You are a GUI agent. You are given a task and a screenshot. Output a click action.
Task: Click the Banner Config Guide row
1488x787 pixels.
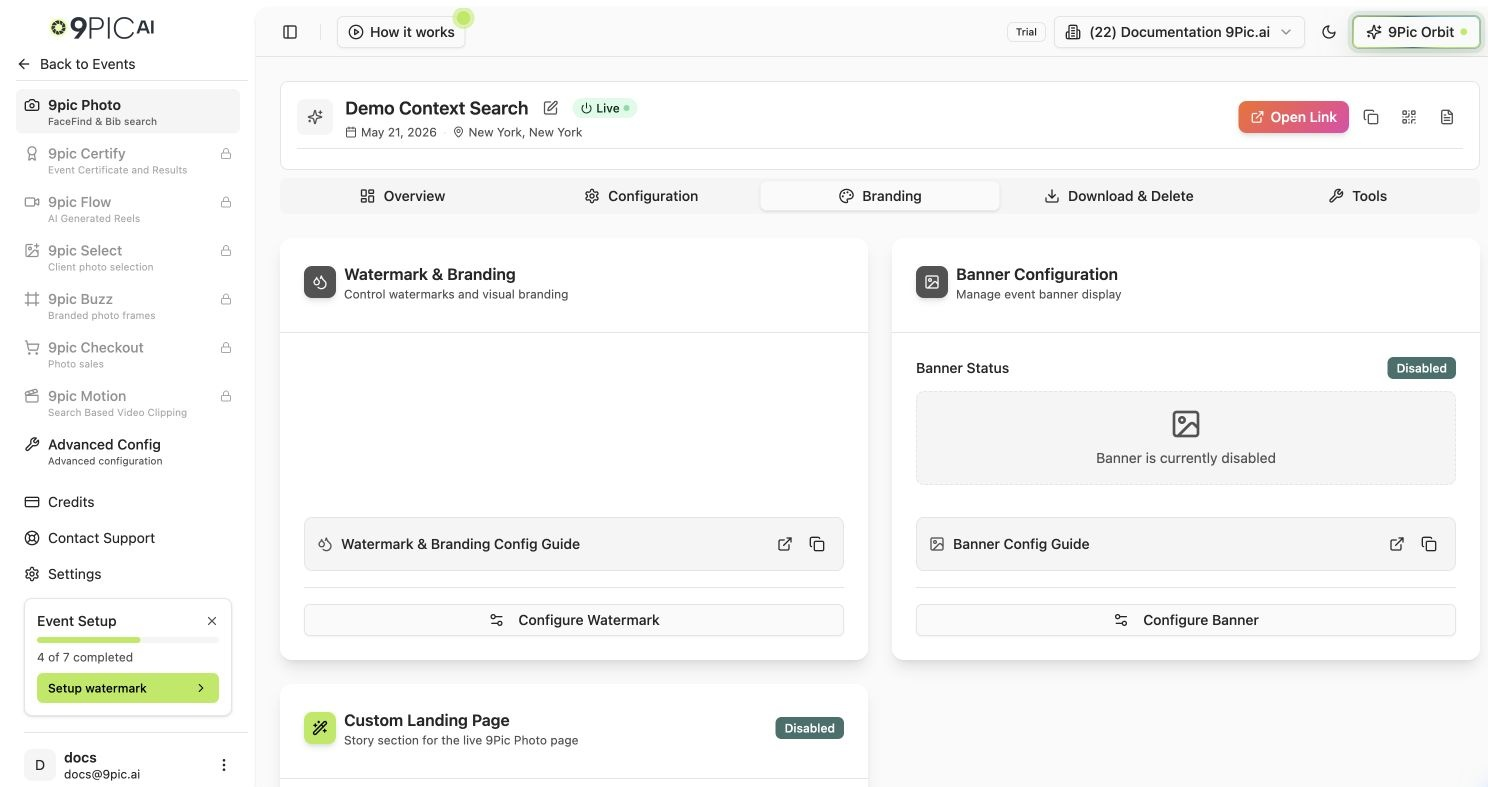(1186, 544)
